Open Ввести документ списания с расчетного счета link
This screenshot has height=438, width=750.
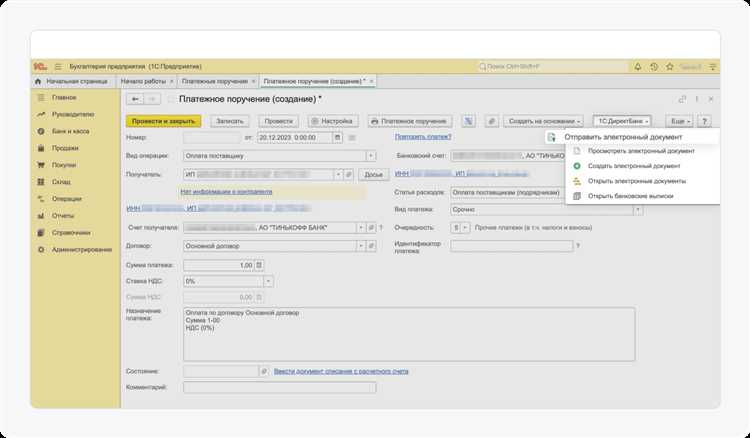click(x=341, y=371)
